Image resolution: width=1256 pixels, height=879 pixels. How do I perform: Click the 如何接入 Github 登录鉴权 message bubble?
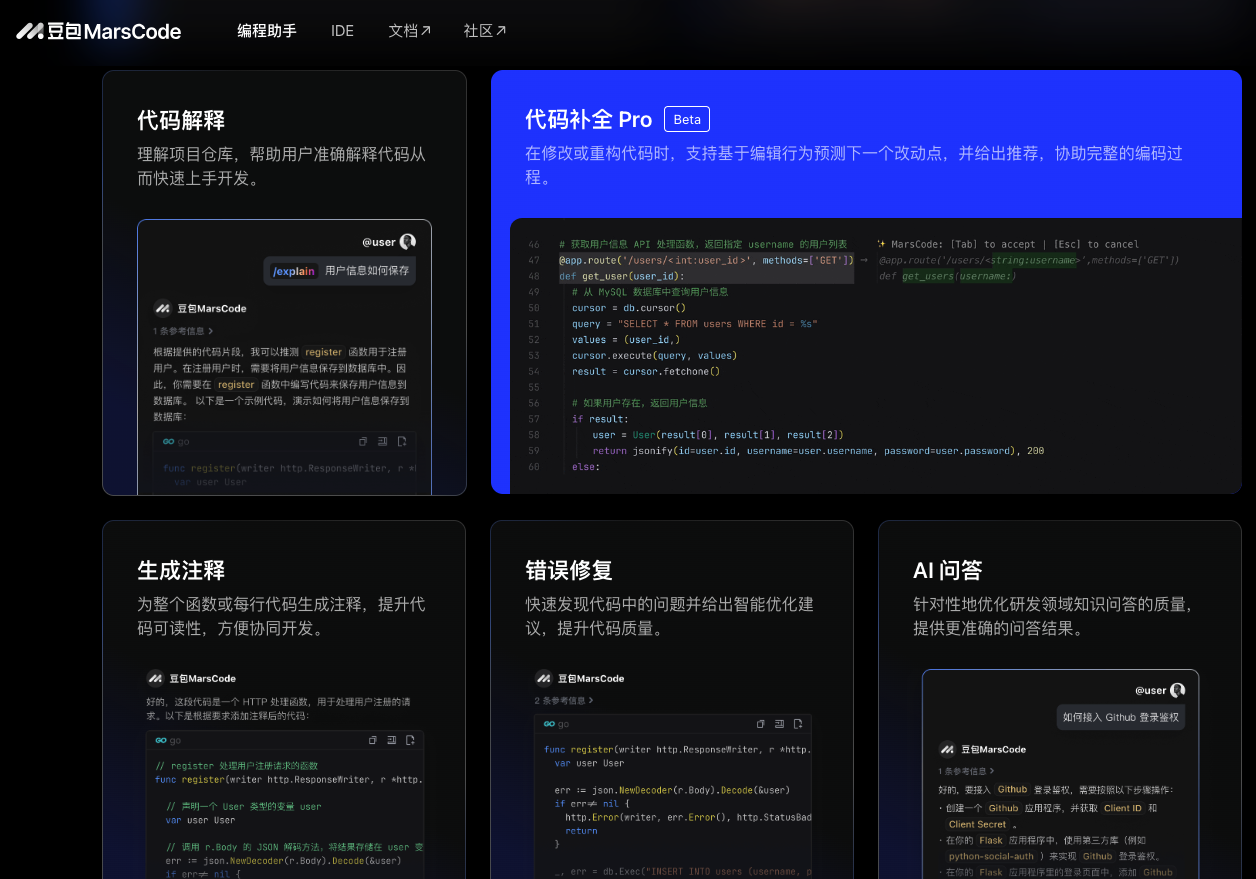click(x=1121, y=717)
